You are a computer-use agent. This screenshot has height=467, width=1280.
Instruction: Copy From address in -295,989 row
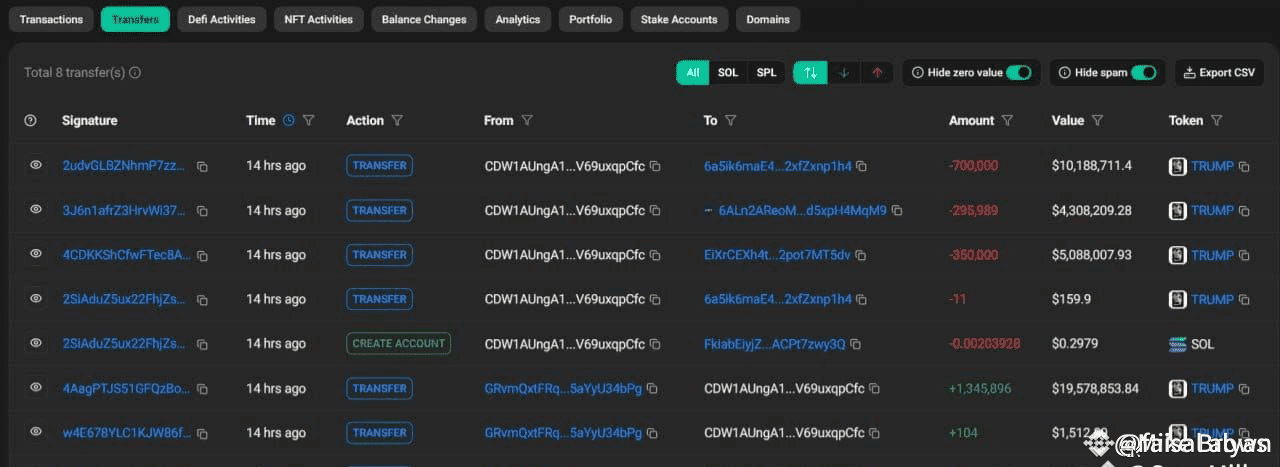pos(655,211)
